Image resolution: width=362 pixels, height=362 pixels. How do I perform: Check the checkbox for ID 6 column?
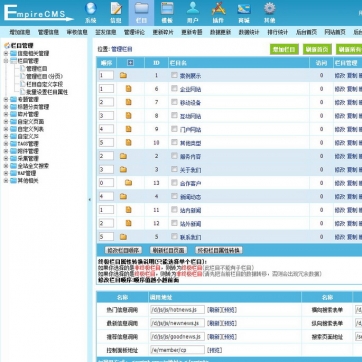174,88
